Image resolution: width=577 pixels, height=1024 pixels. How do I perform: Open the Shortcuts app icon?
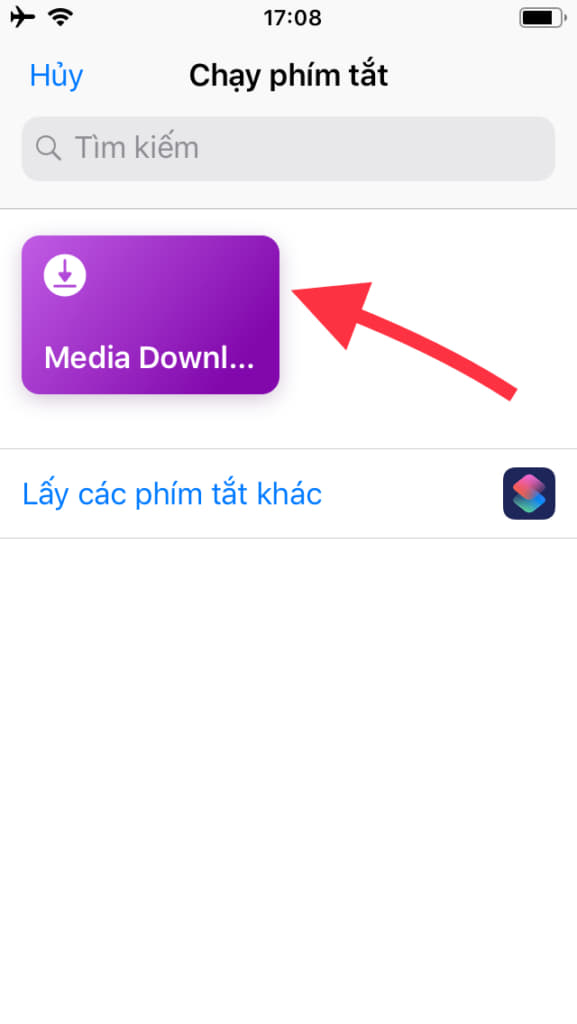pos(529,493)
